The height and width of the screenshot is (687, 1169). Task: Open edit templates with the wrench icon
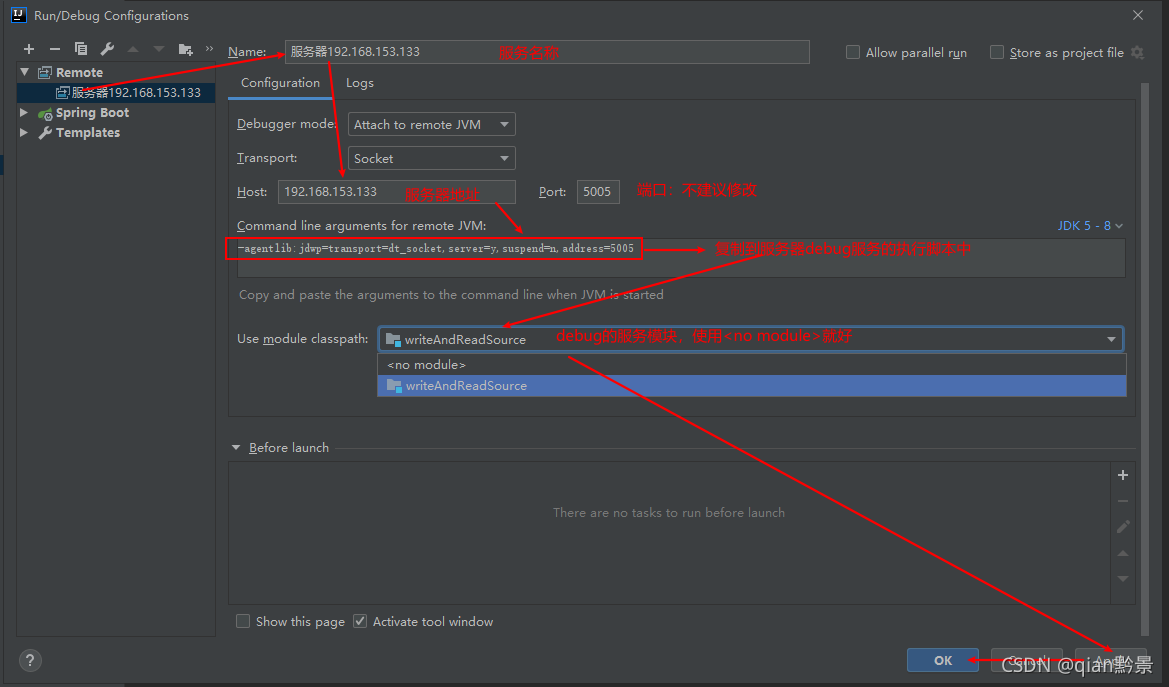tap(107, 48)
